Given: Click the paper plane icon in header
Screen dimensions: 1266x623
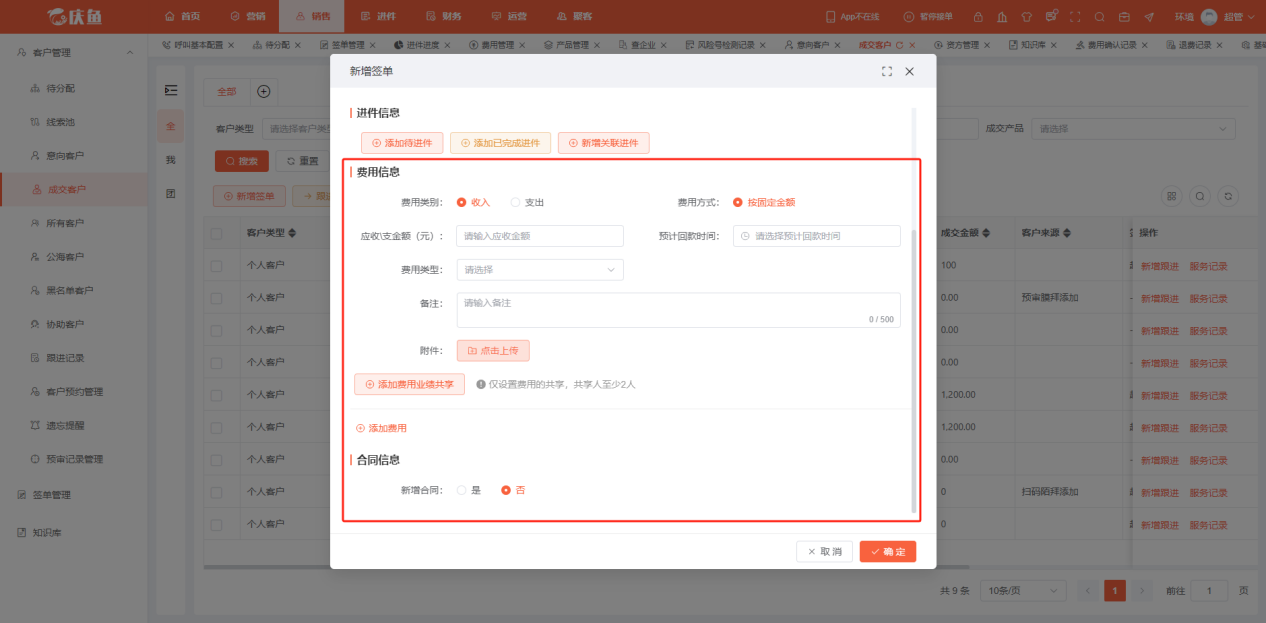Looking at the screenshot, I should pos(1149,17).
